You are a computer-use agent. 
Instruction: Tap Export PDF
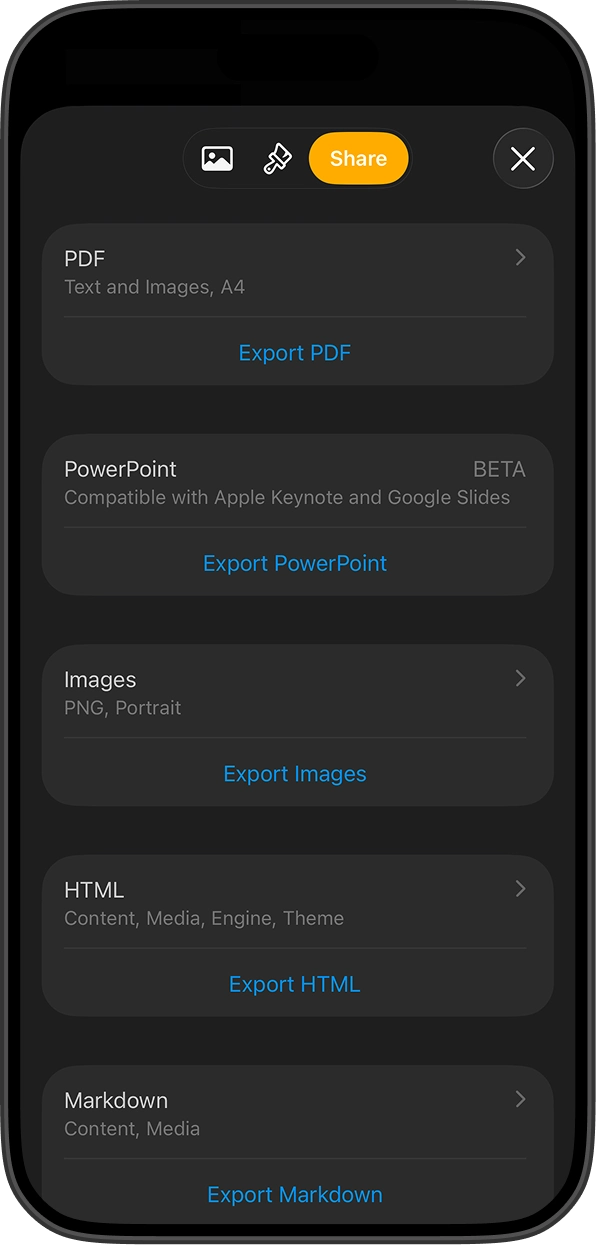click(295, 353)
